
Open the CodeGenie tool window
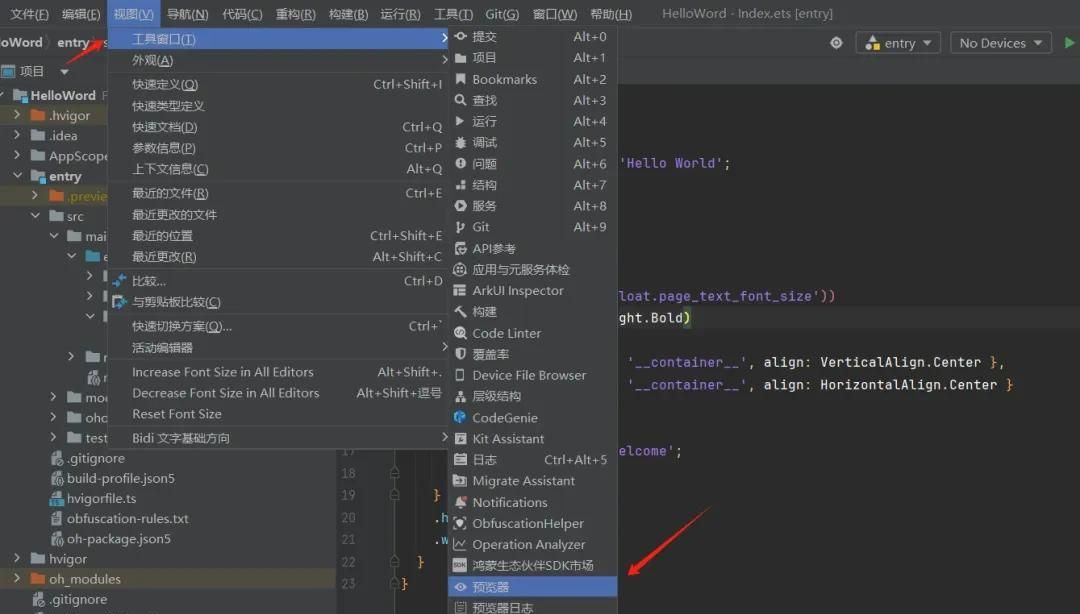[504, 418]
